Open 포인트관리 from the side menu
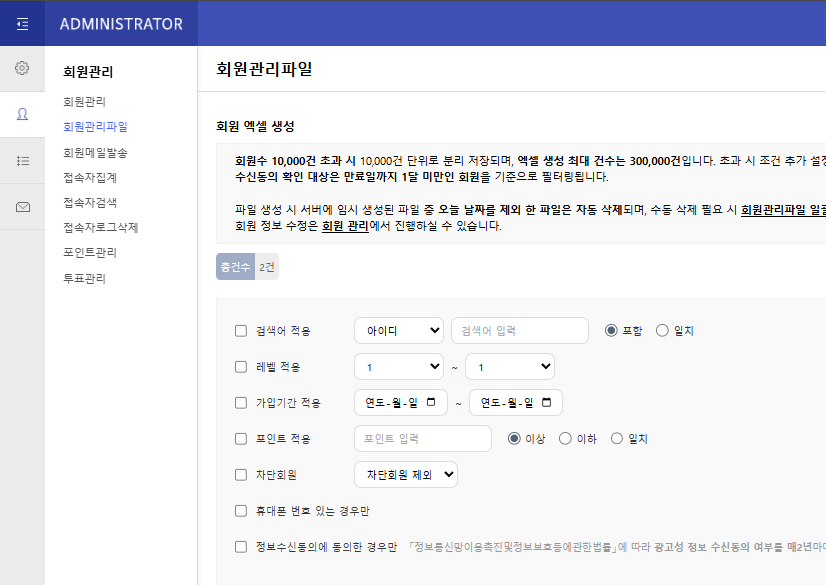 point(90,253)
